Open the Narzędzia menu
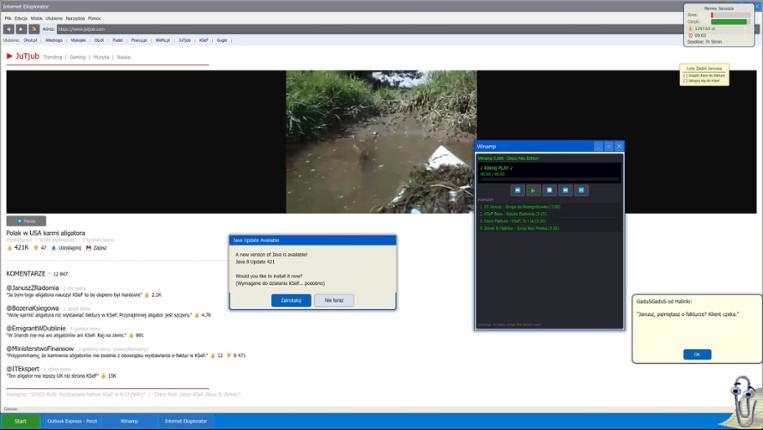763x430 pixels. pos(75,18)
